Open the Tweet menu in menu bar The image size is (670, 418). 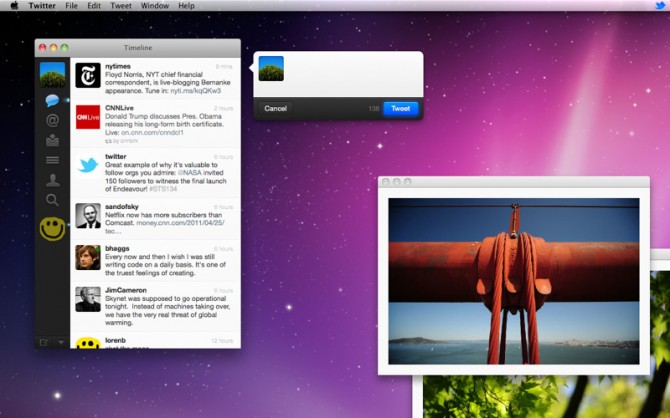tap(120, 6)
